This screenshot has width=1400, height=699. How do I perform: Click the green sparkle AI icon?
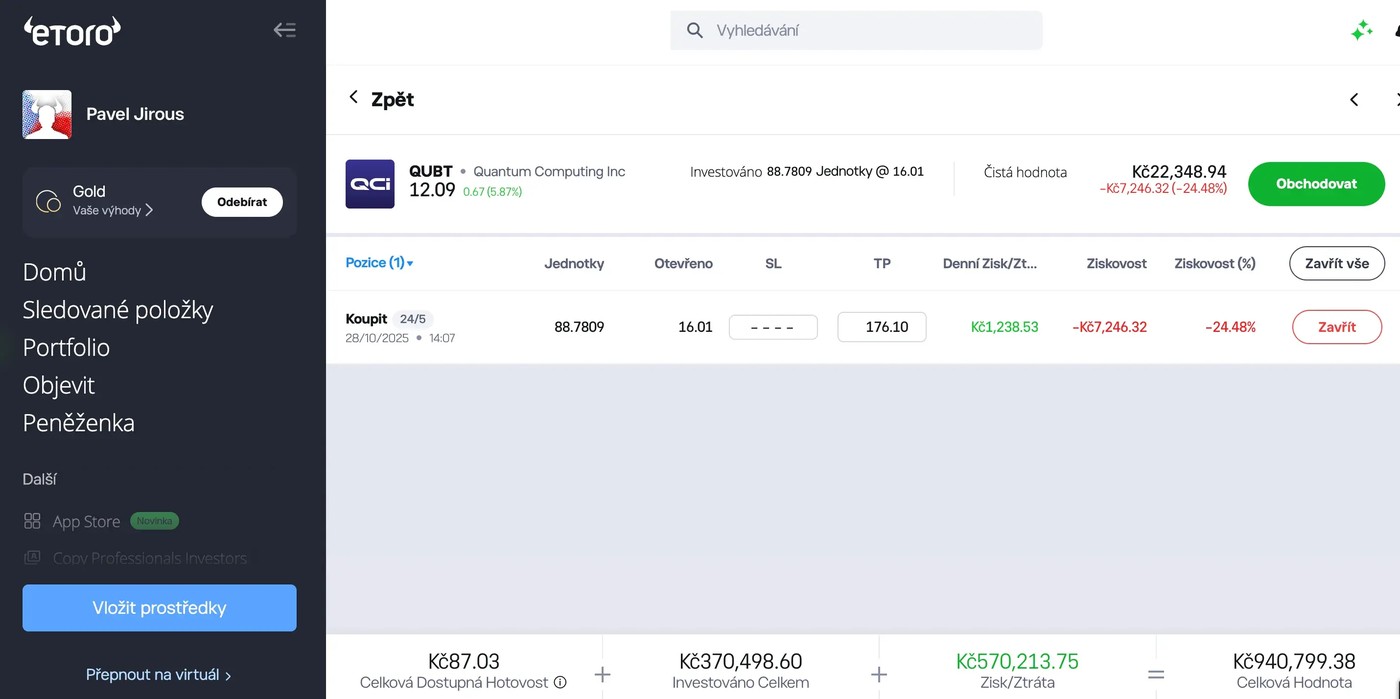(1361, 31)
